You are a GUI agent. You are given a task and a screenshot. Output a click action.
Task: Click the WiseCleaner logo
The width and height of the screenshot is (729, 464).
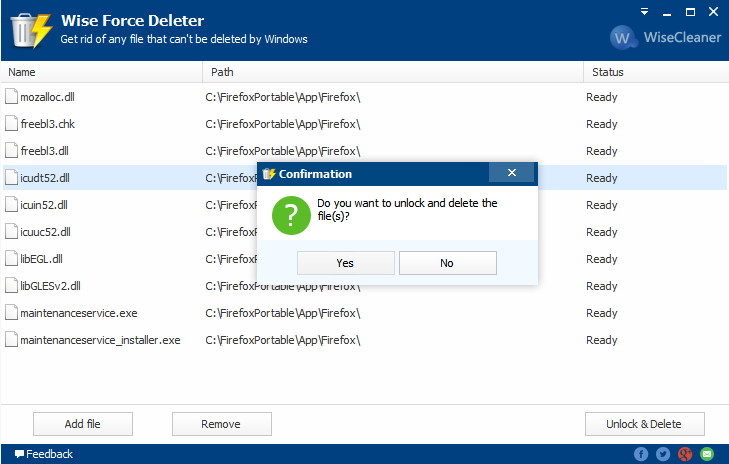(x=664, y=39)
